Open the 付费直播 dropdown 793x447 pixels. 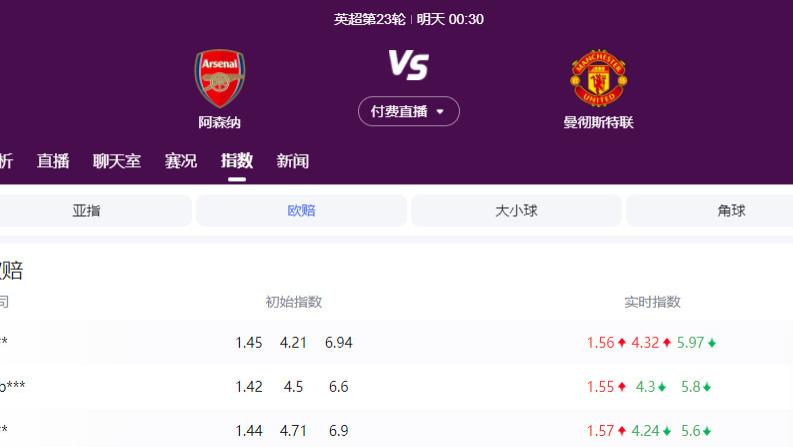point(408,111)
